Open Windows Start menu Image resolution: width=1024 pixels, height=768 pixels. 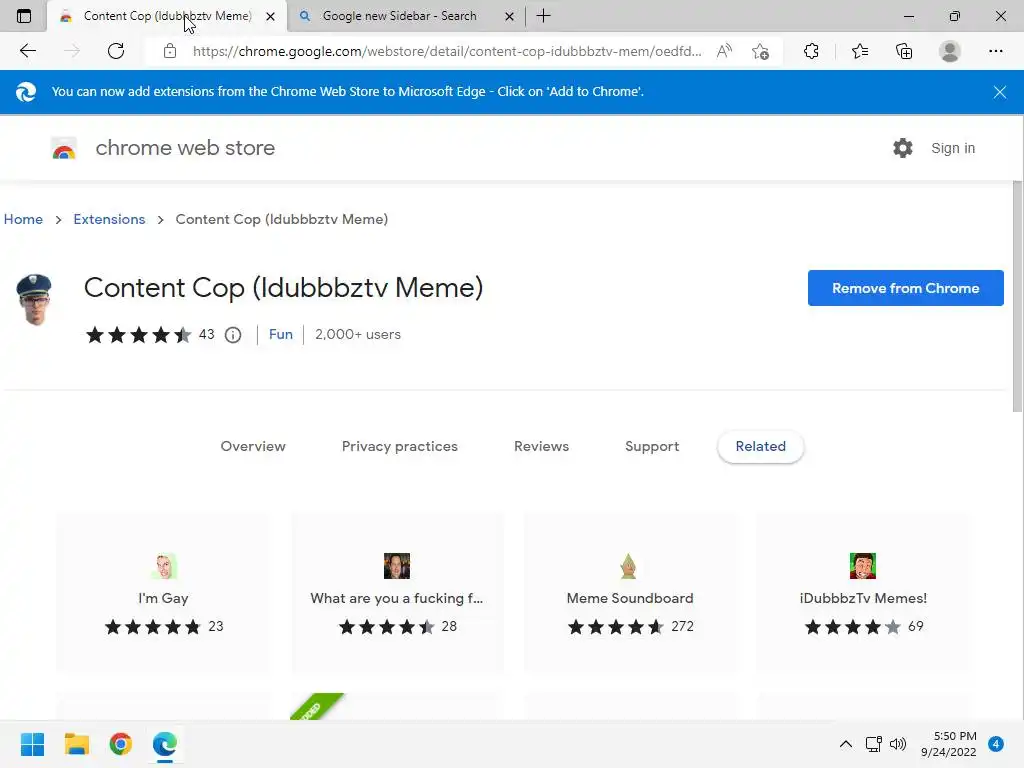pyautogui.click(x=32, y=744)
